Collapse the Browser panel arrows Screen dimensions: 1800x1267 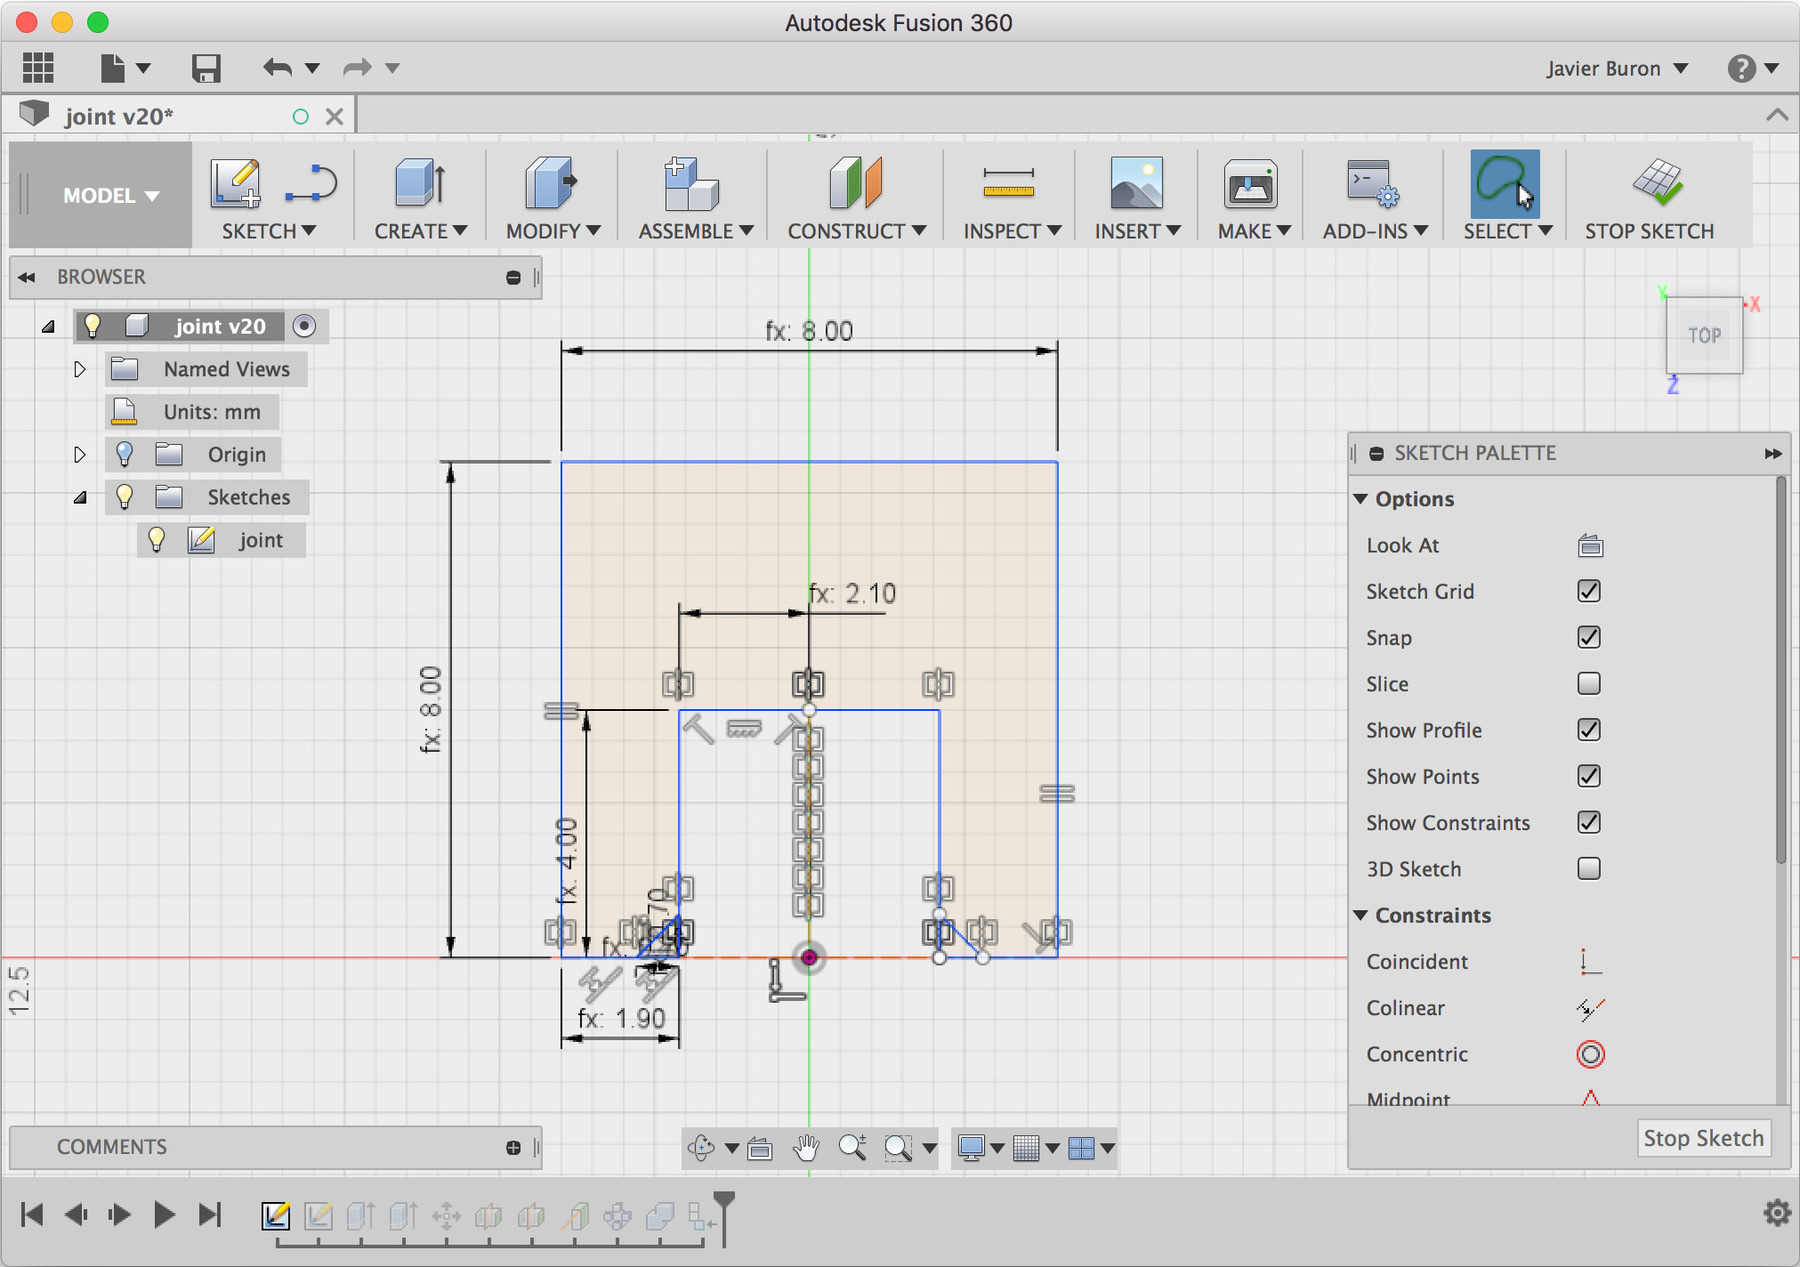(x=27, y=277)
